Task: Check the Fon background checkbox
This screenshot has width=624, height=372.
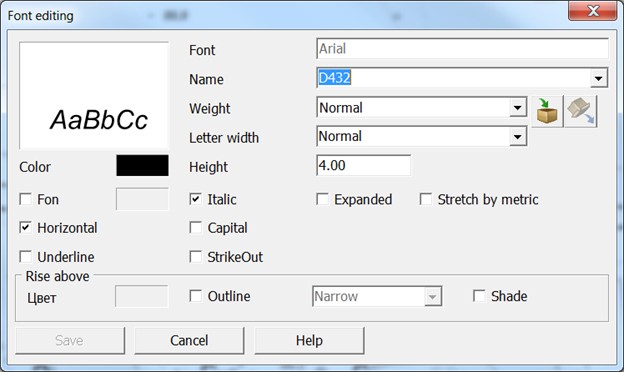Action: pos(26,199)
